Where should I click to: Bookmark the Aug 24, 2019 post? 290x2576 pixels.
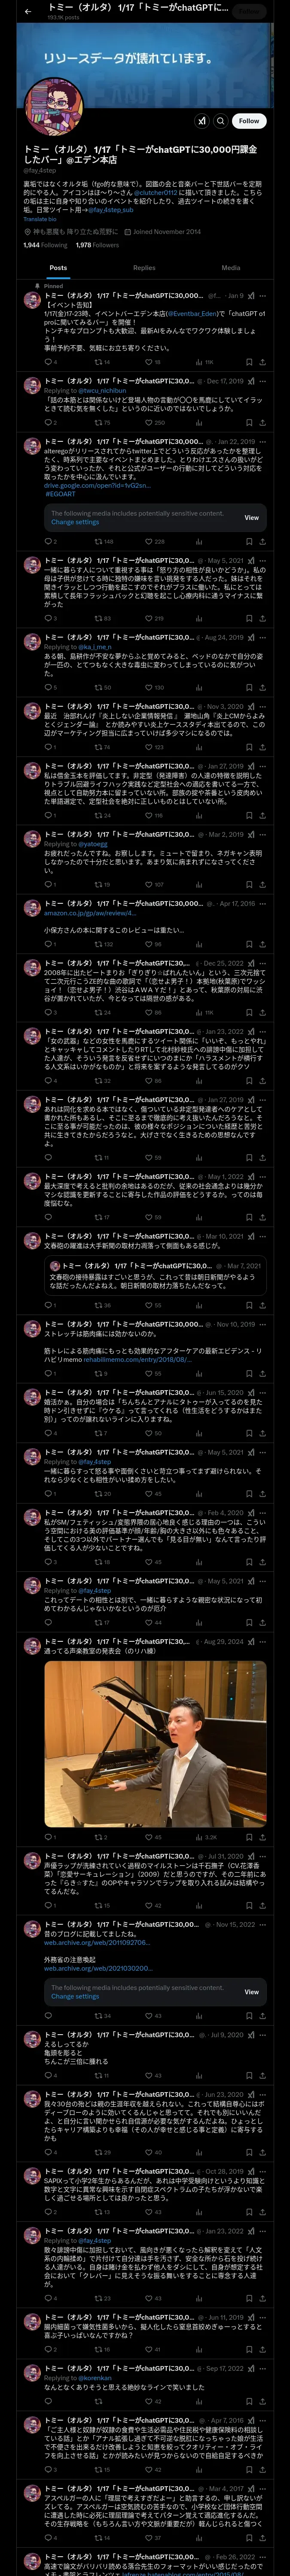click(x=250, y=687)
